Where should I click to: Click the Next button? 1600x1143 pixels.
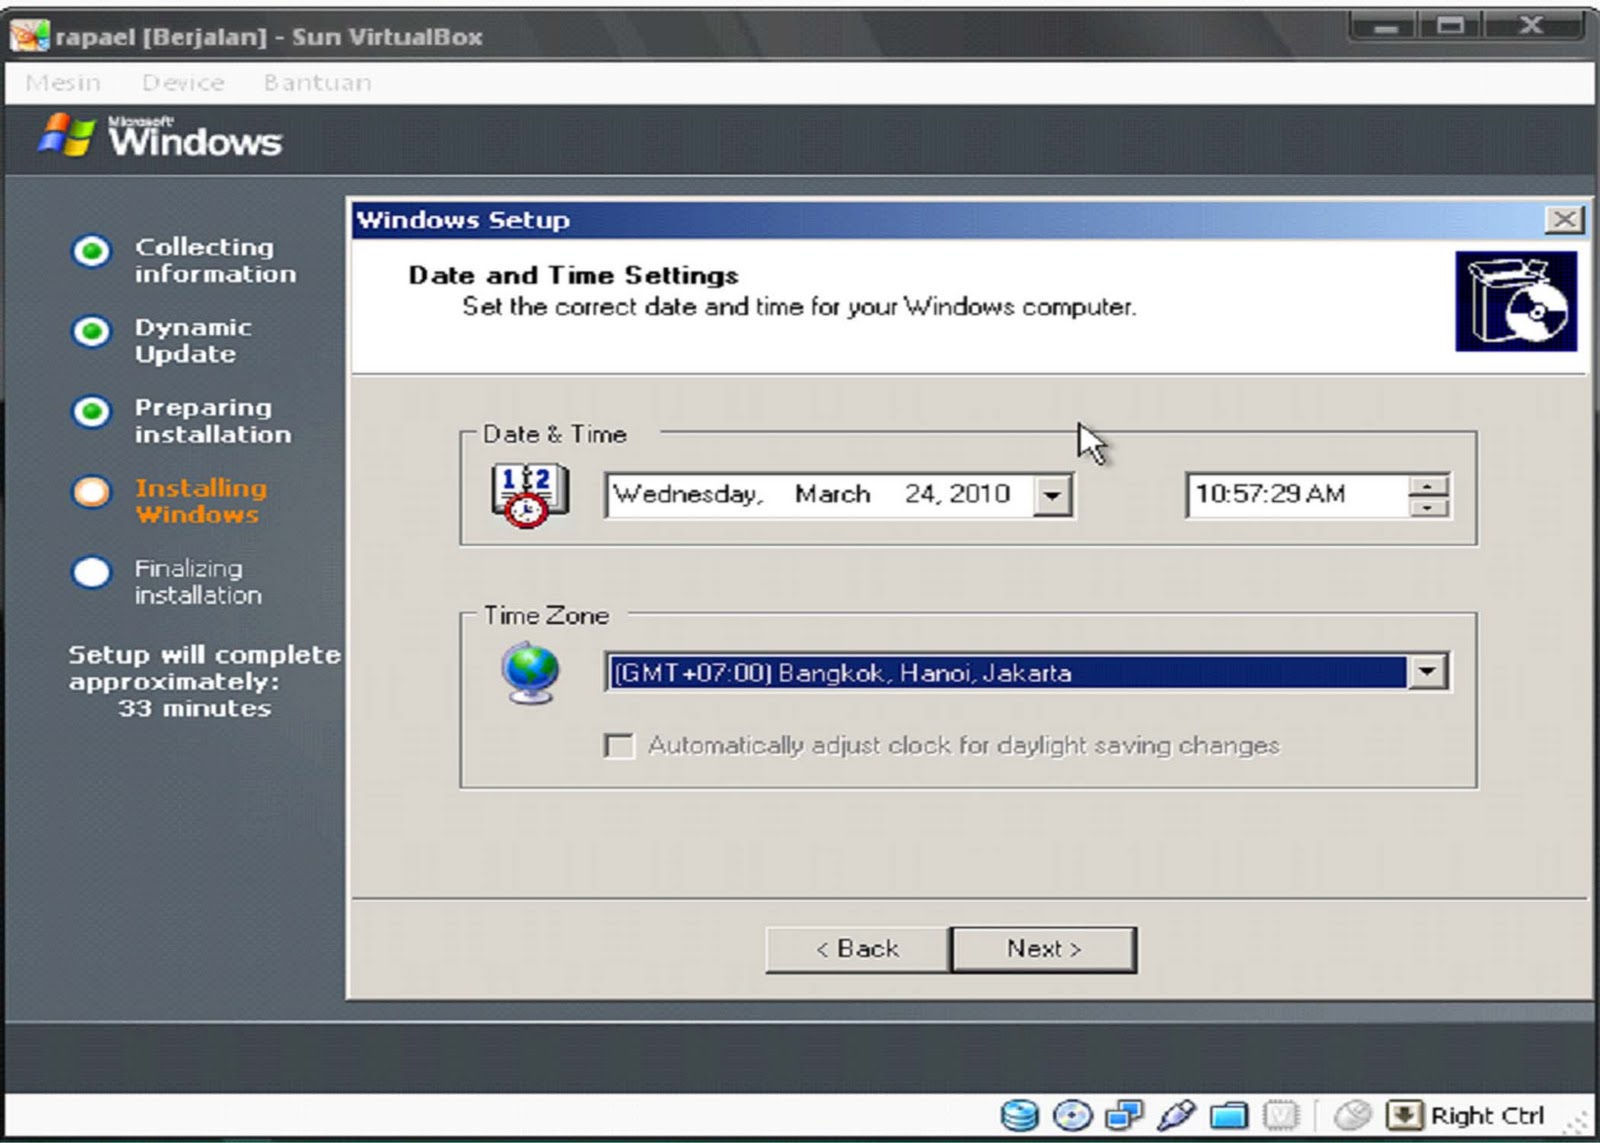[1043, 949]
